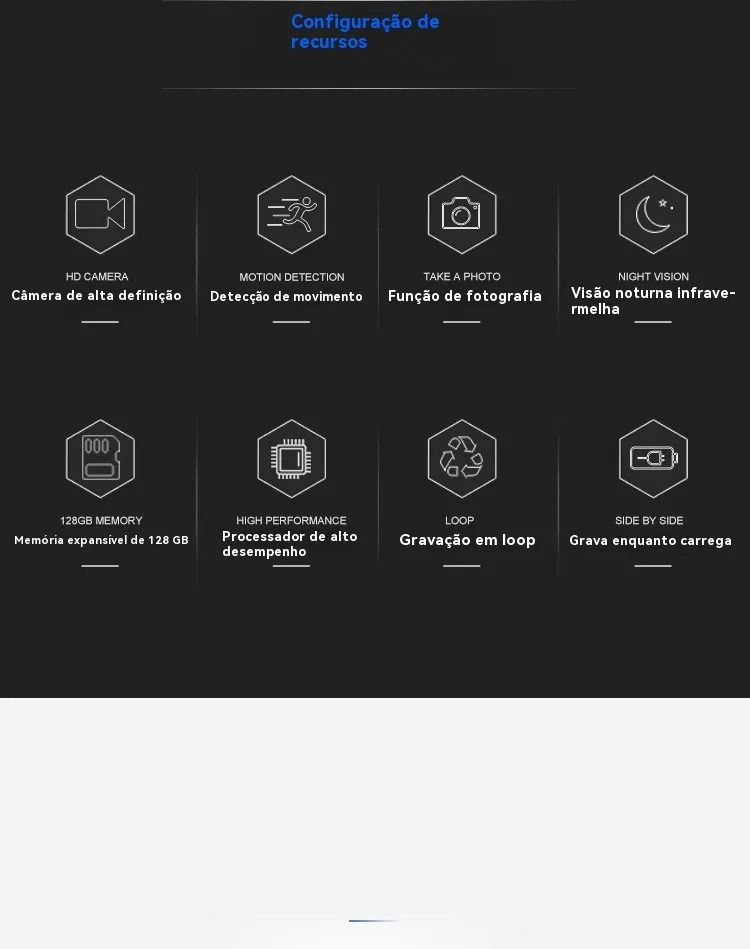Click the HD camera video icon

(x=100, y=214)
